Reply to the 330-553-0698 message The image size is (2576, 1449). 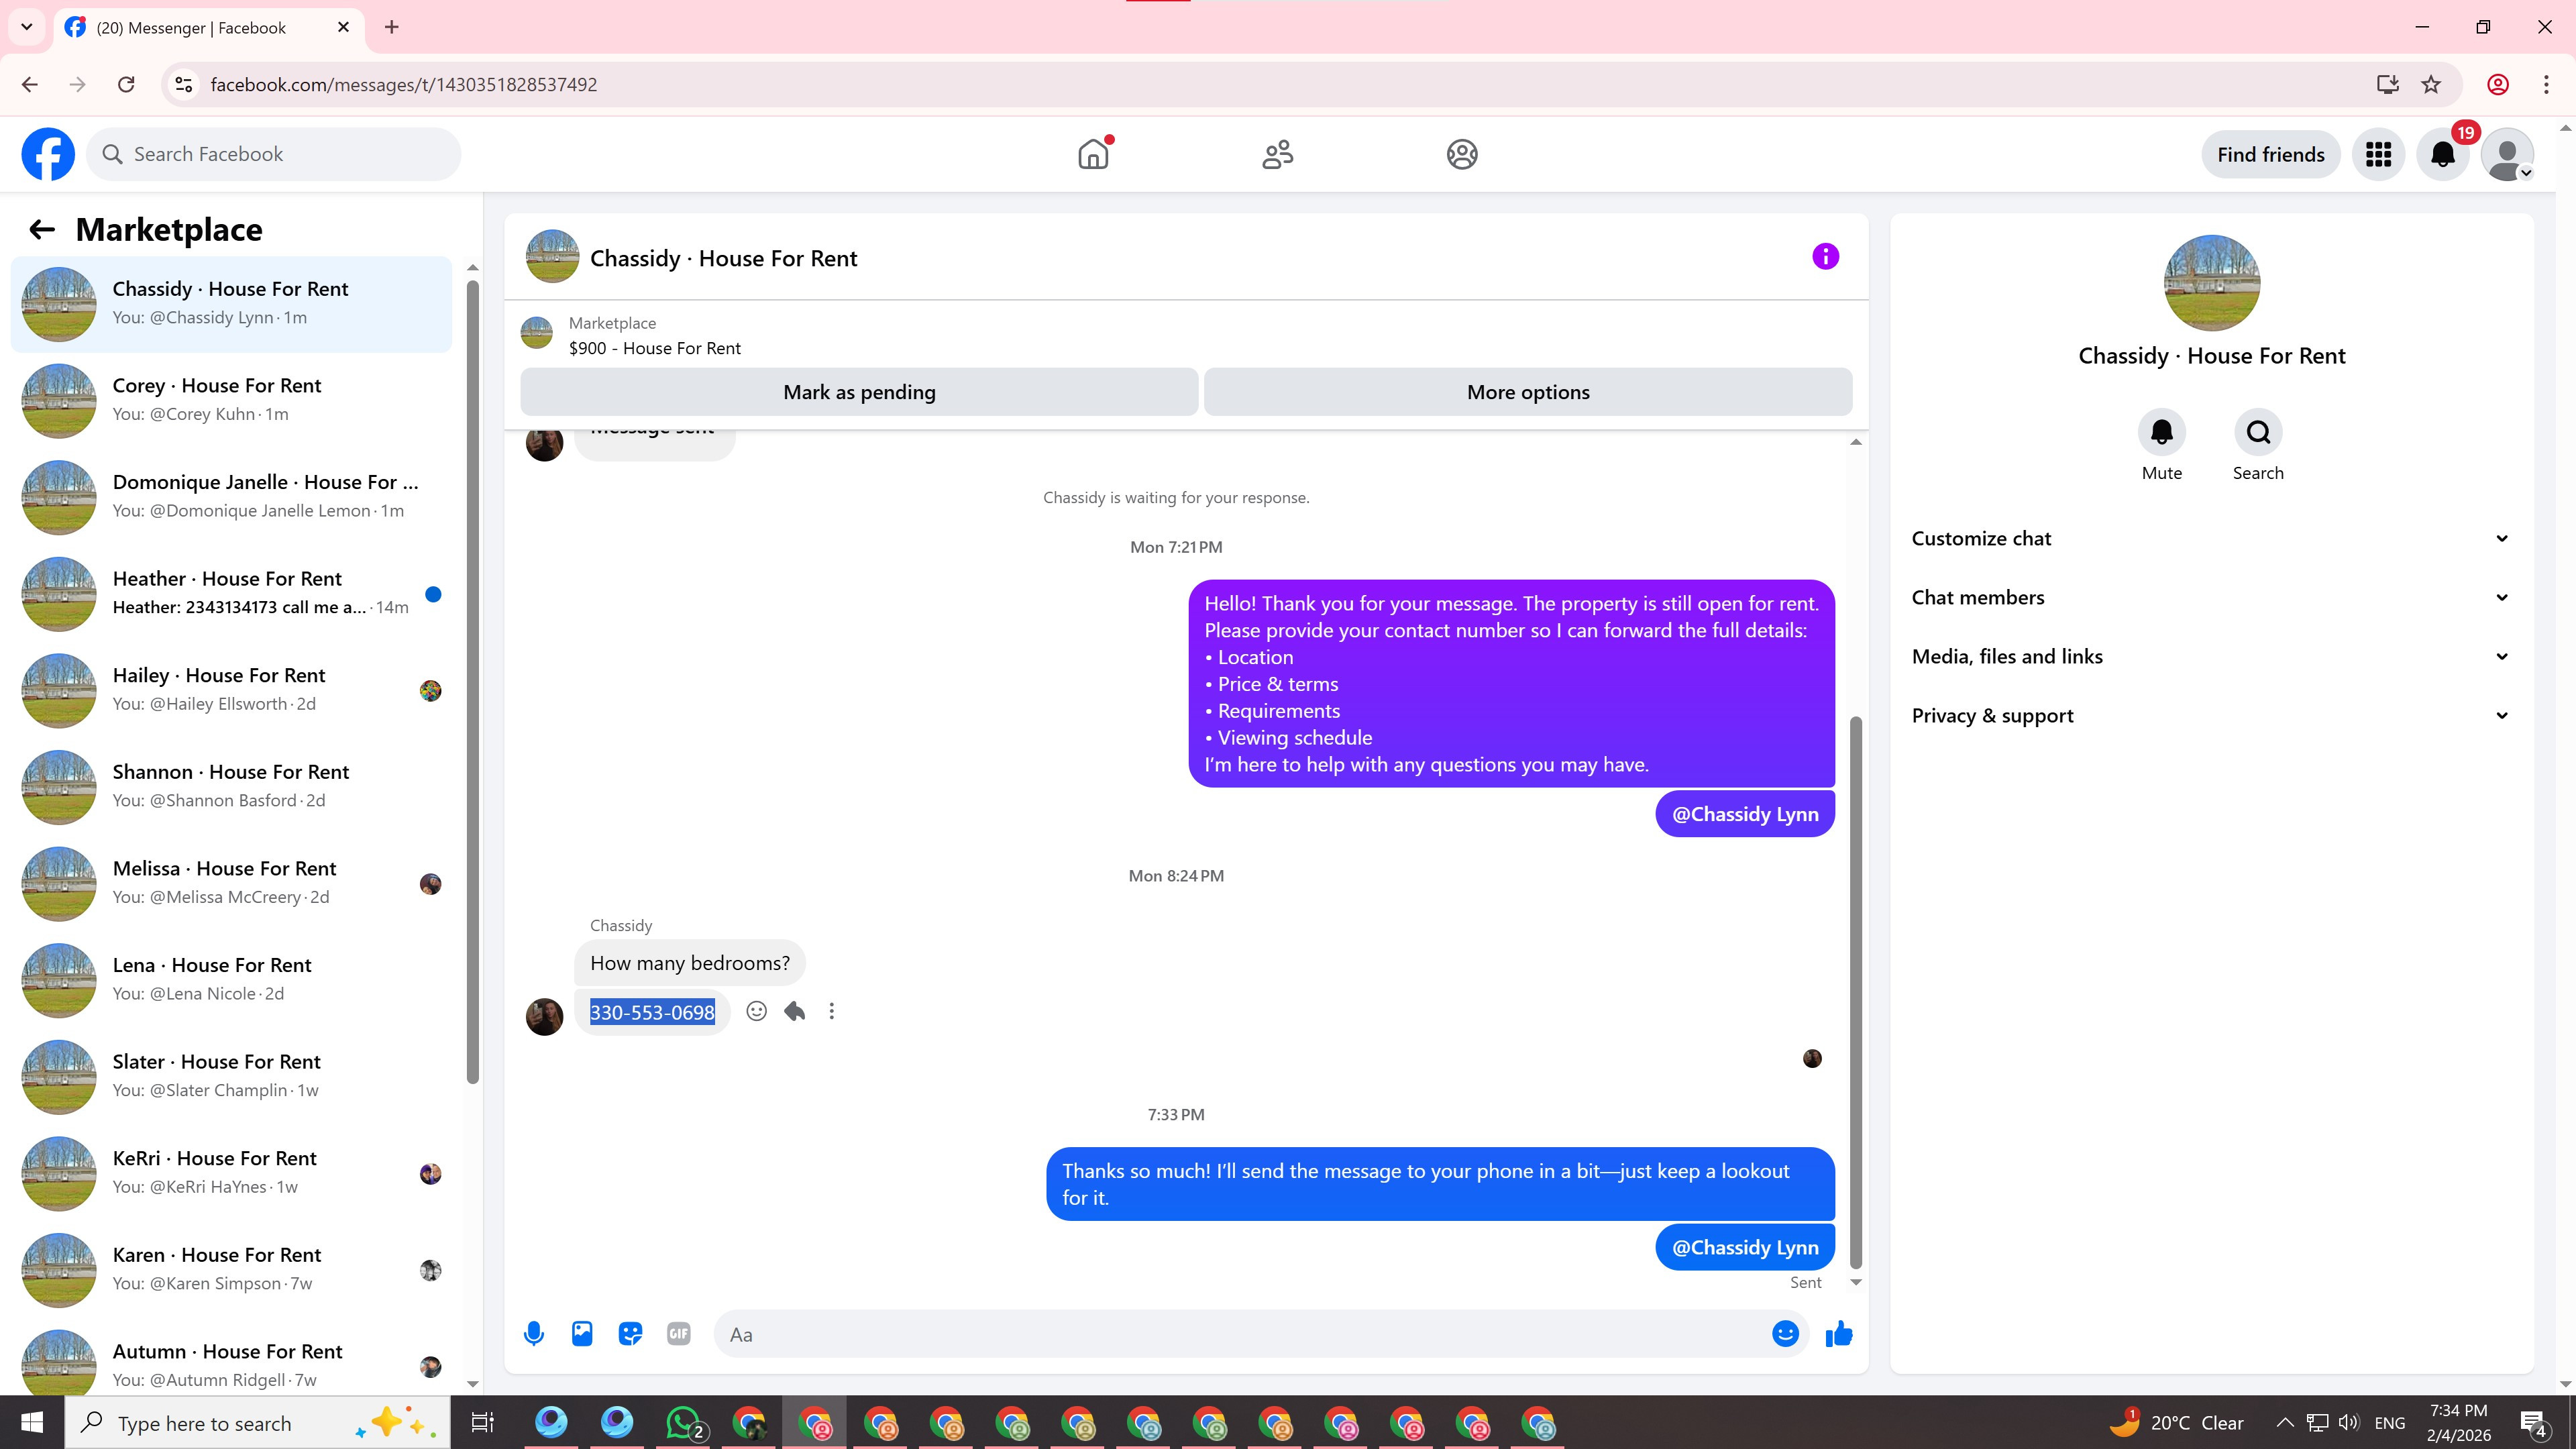click(x=795, y=1011)
